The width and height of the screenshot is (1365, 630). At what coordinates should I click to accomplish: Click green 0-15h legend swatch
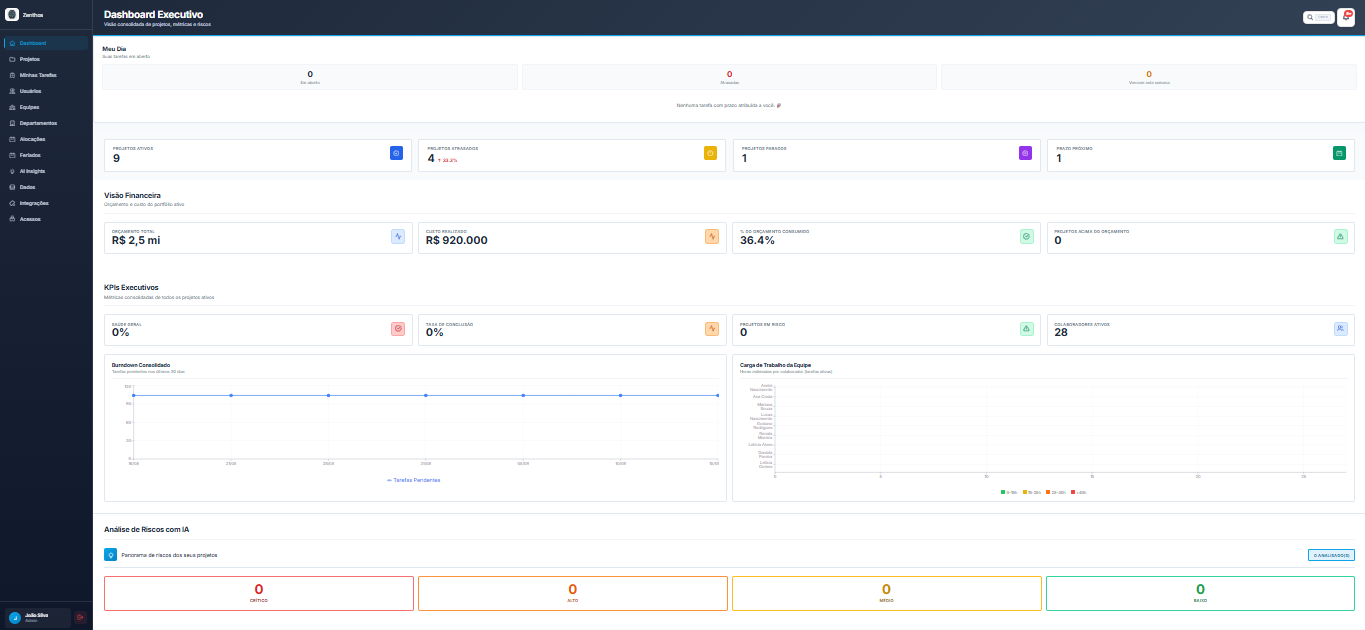point(1003,492)
